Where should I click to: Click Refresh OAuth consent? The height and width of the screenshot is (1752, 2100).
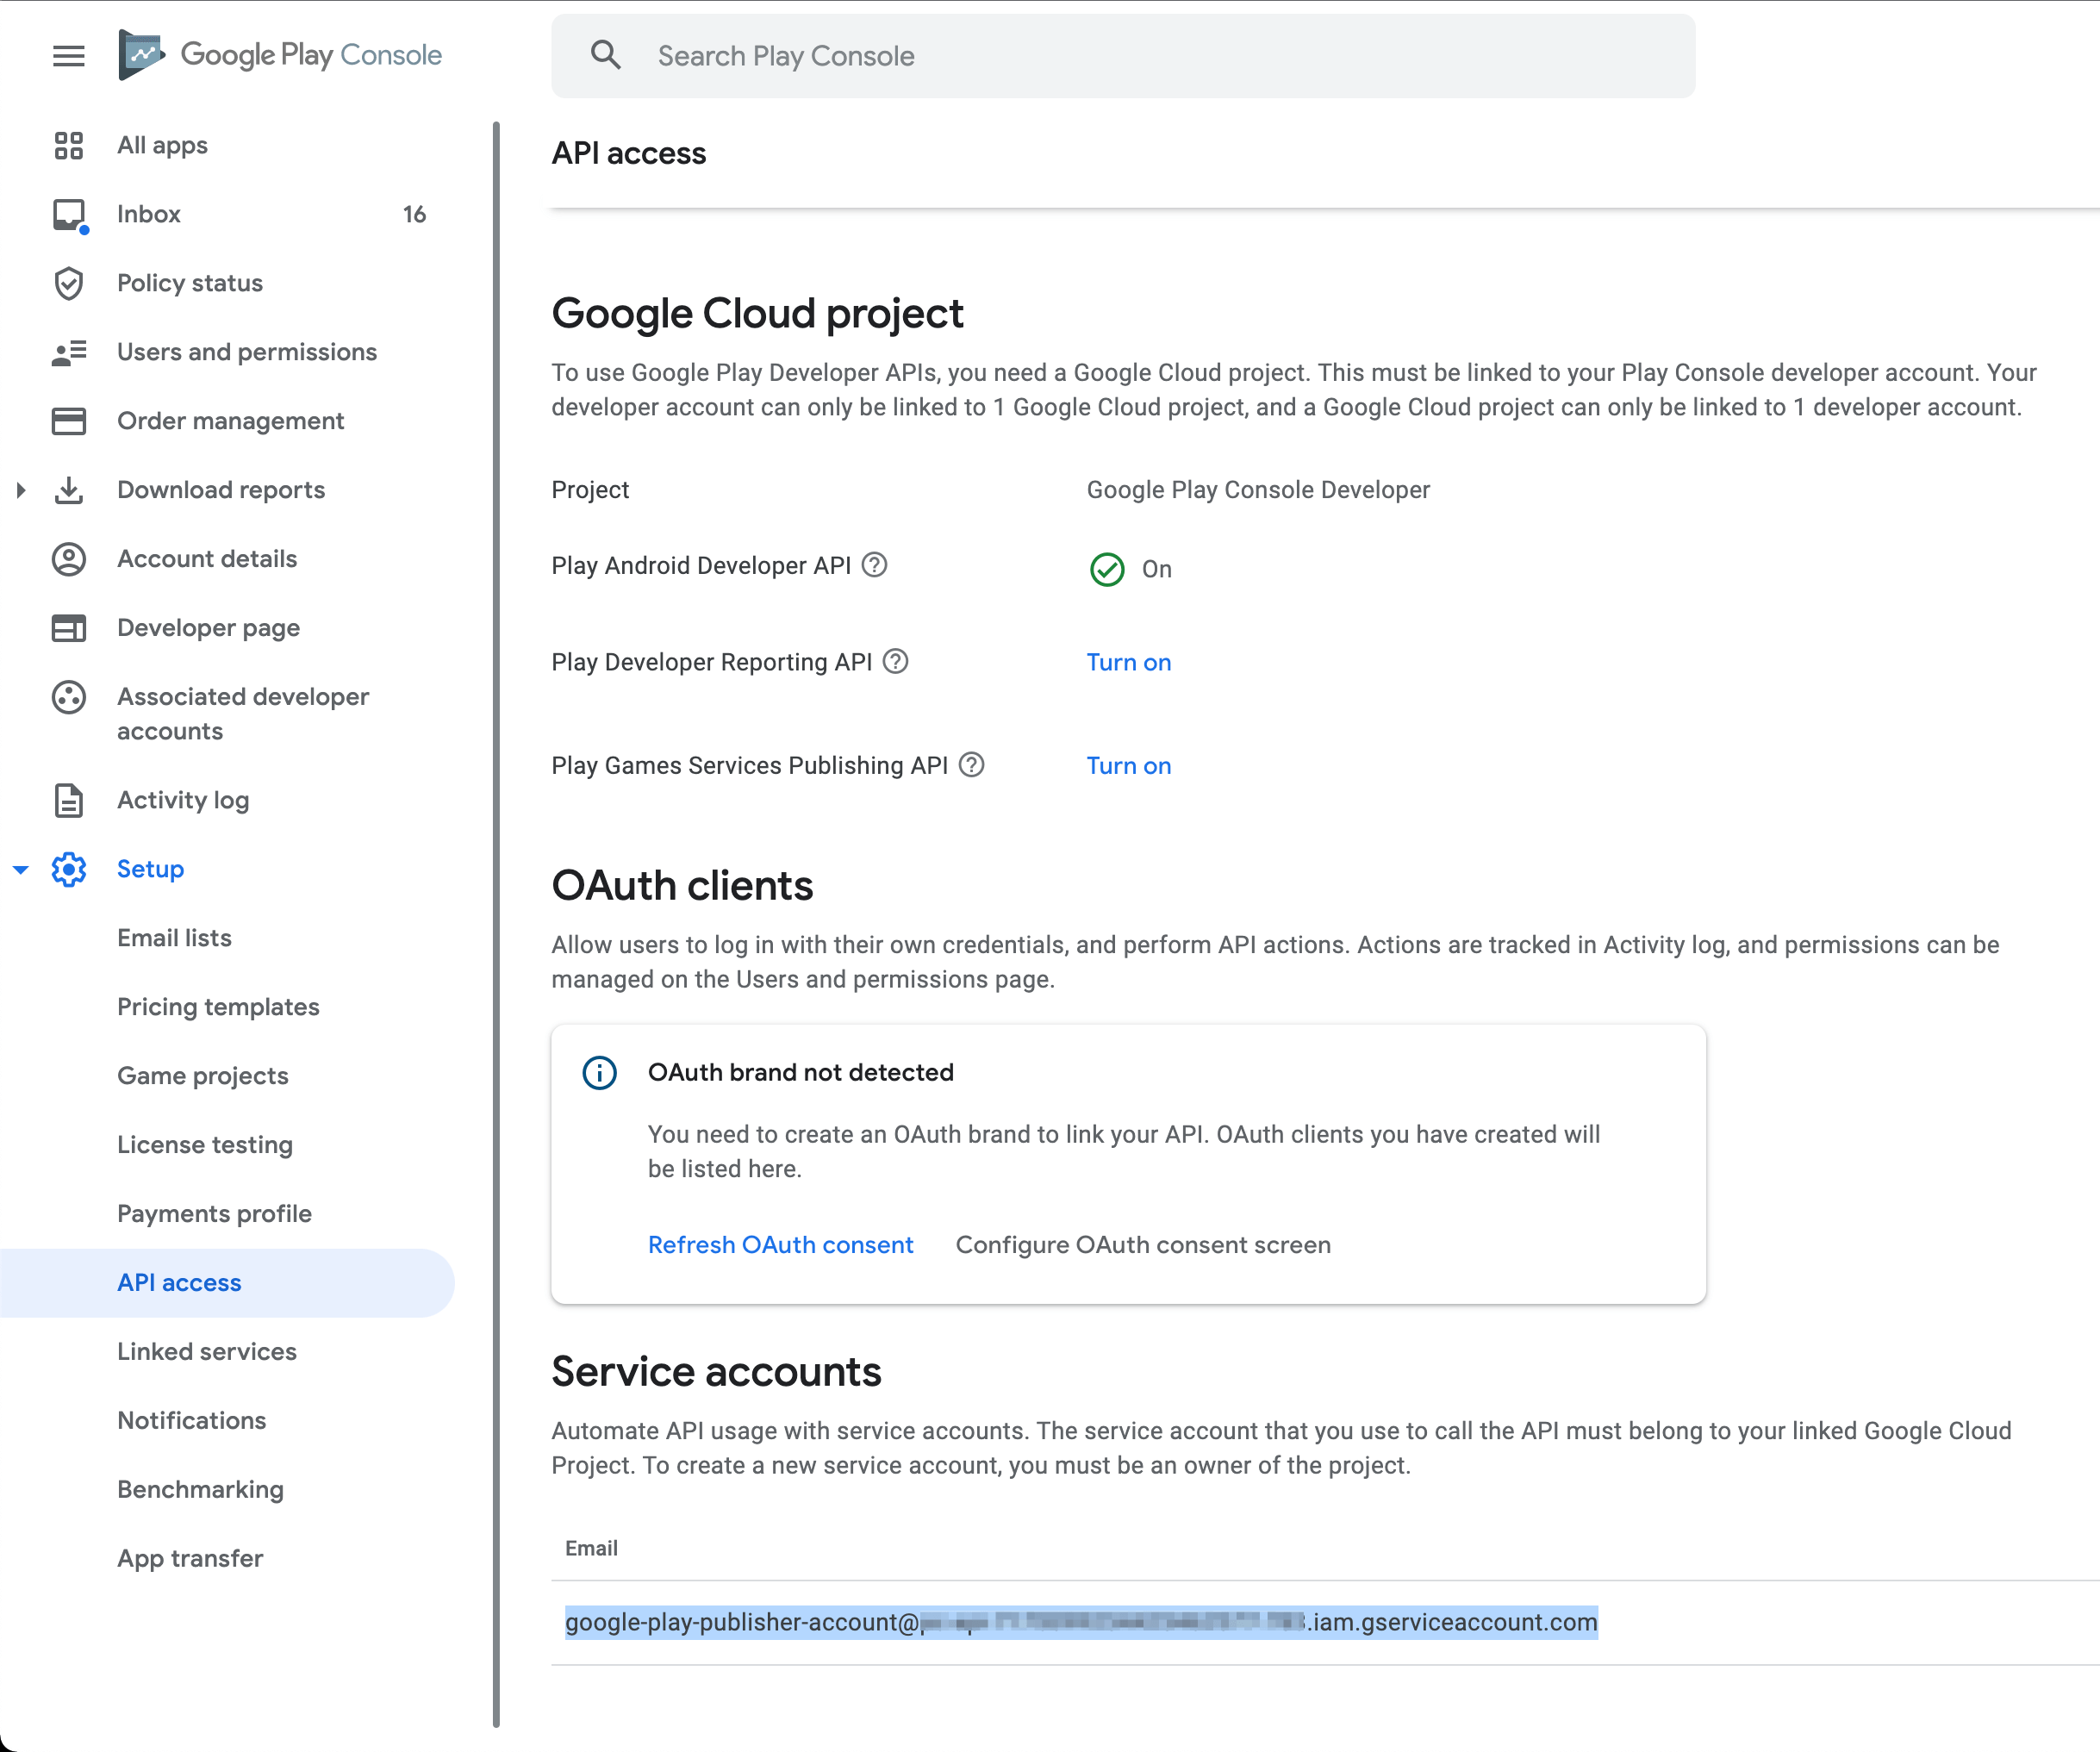780,1244
